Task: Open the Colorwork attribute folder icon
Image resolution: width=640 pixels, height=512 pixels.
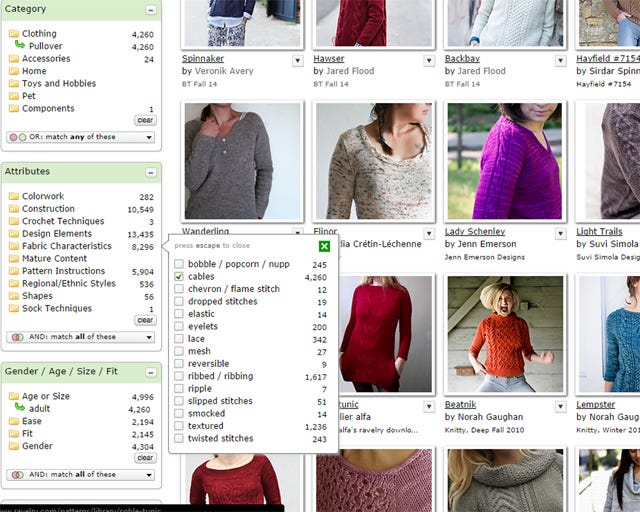Action: tap(14, 196)
